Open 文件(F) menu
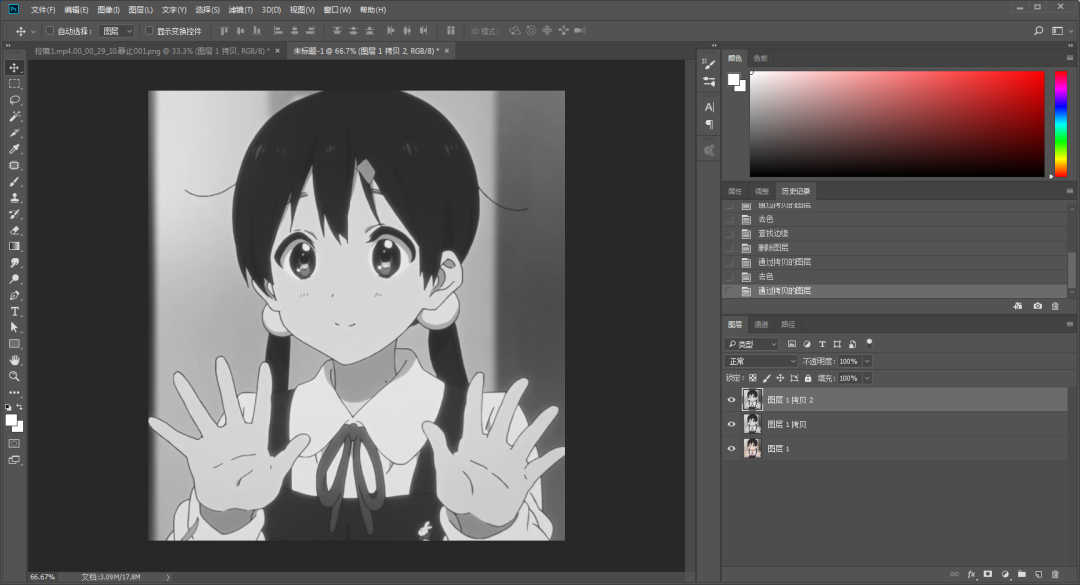The width and height of the screenshot is (1080, 585). [43, 10]
